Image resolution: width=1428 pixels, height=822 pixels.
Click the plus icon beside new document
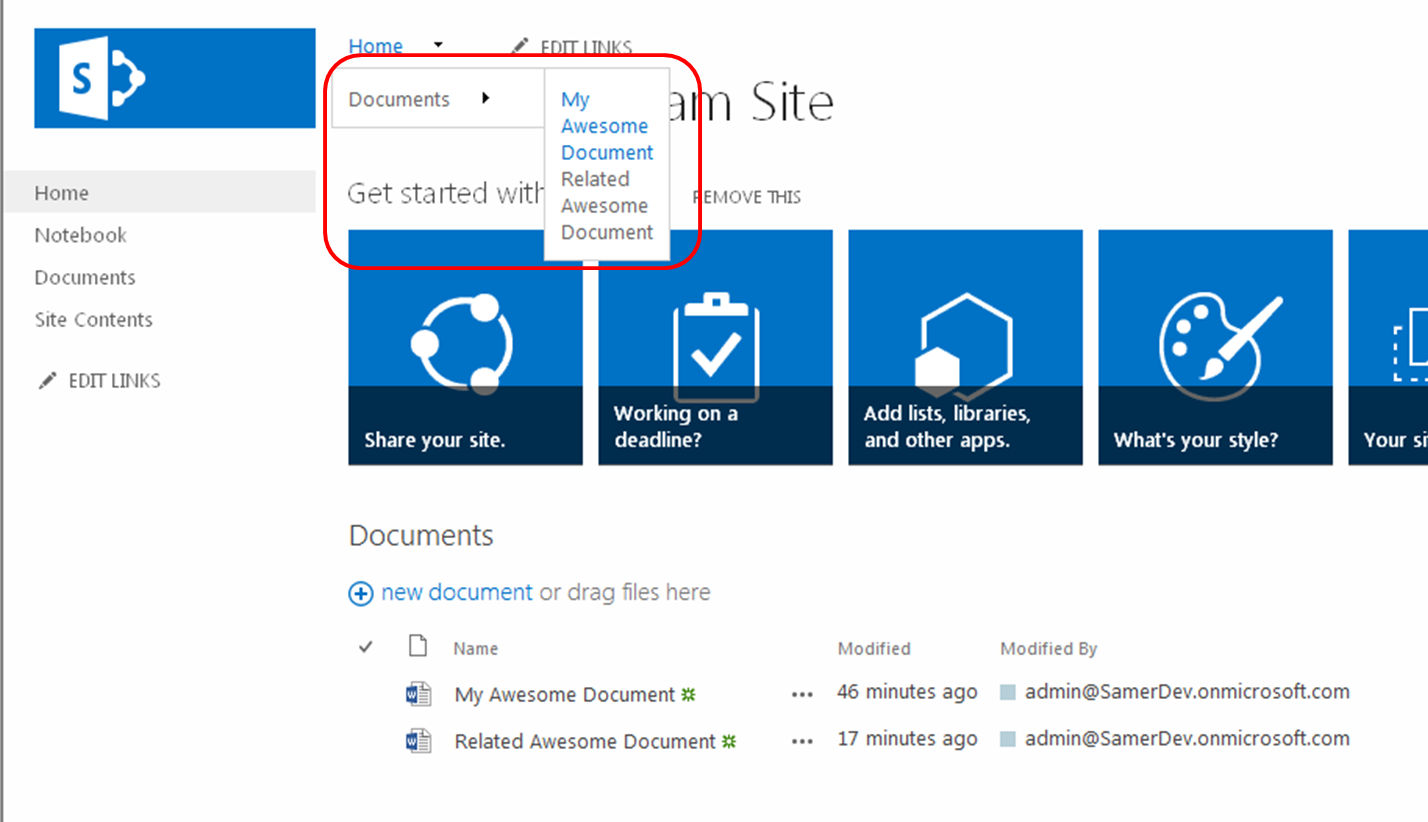point(360,594)
